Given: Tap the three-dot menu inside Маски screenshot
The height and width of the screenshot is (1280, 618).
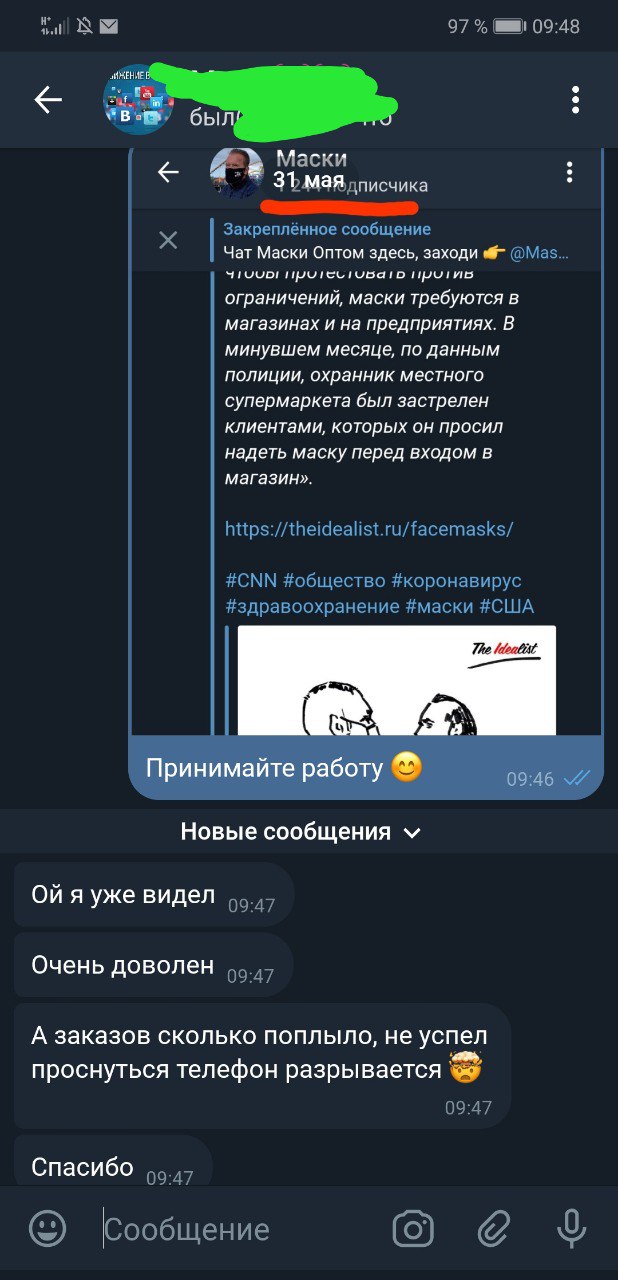Looking at the screenshot, I should (x=569, y=173).
